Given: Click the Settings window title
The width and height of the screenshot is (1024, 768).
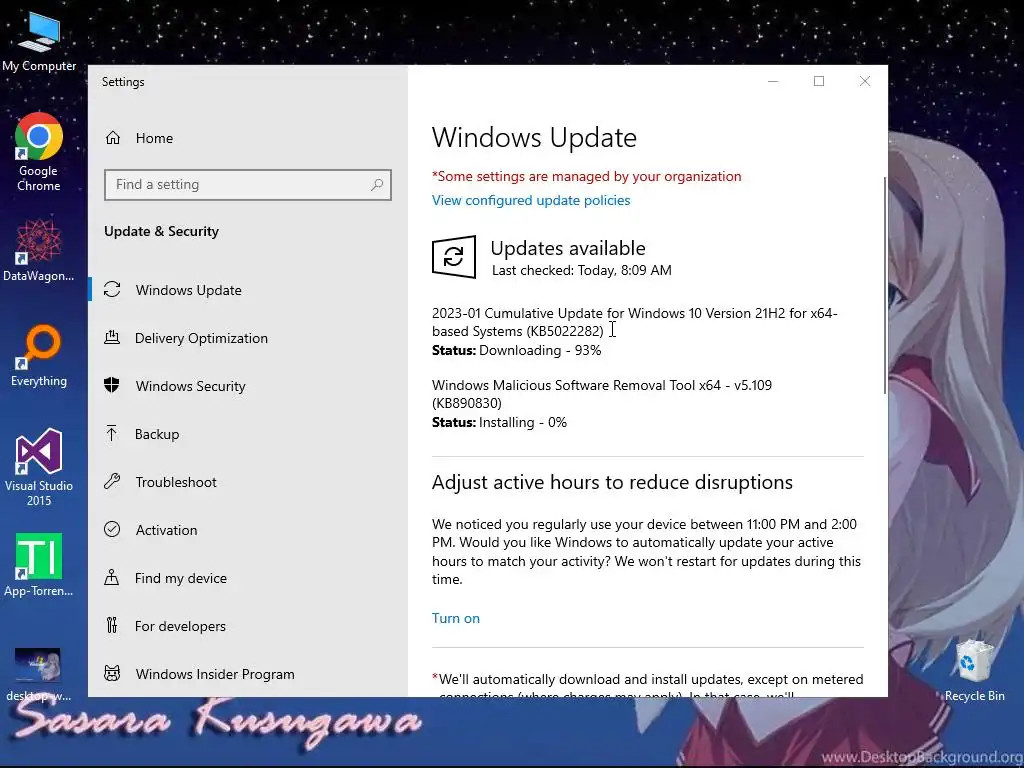Looking at the screenshot, I should pyautogui.click(x=123, y=82).
